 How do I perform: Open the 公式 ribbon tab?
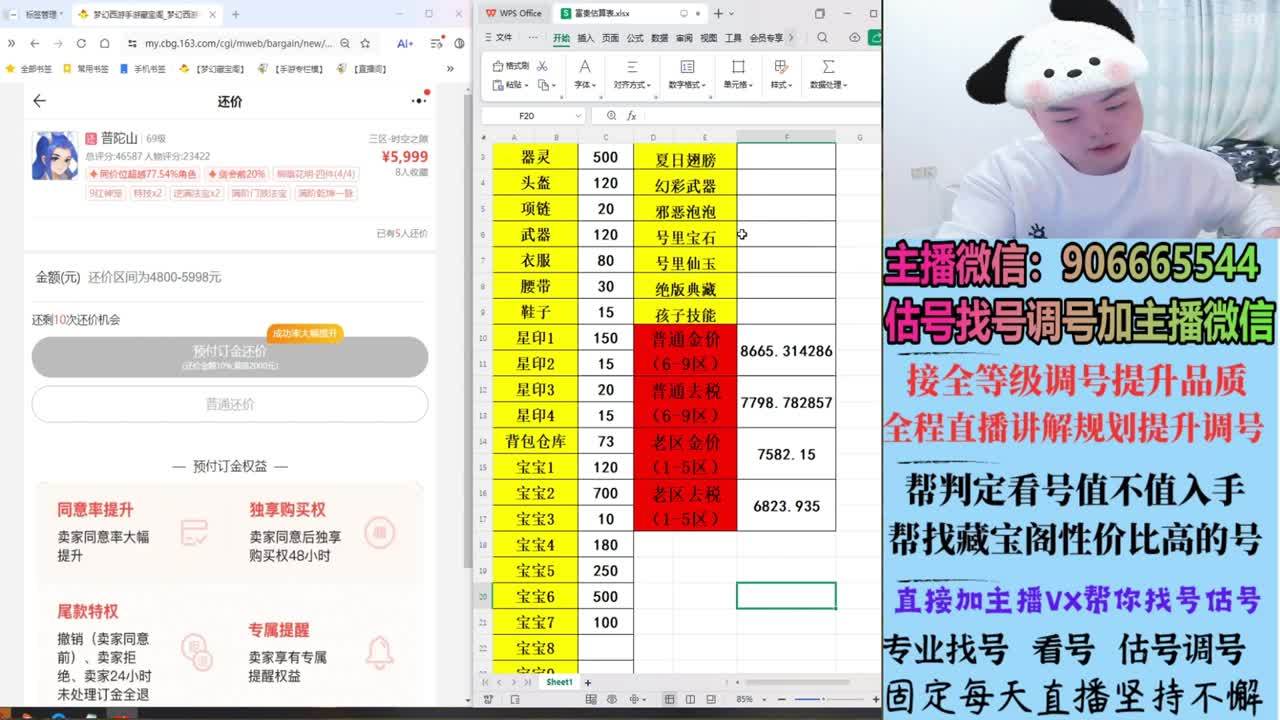(635, 38)
